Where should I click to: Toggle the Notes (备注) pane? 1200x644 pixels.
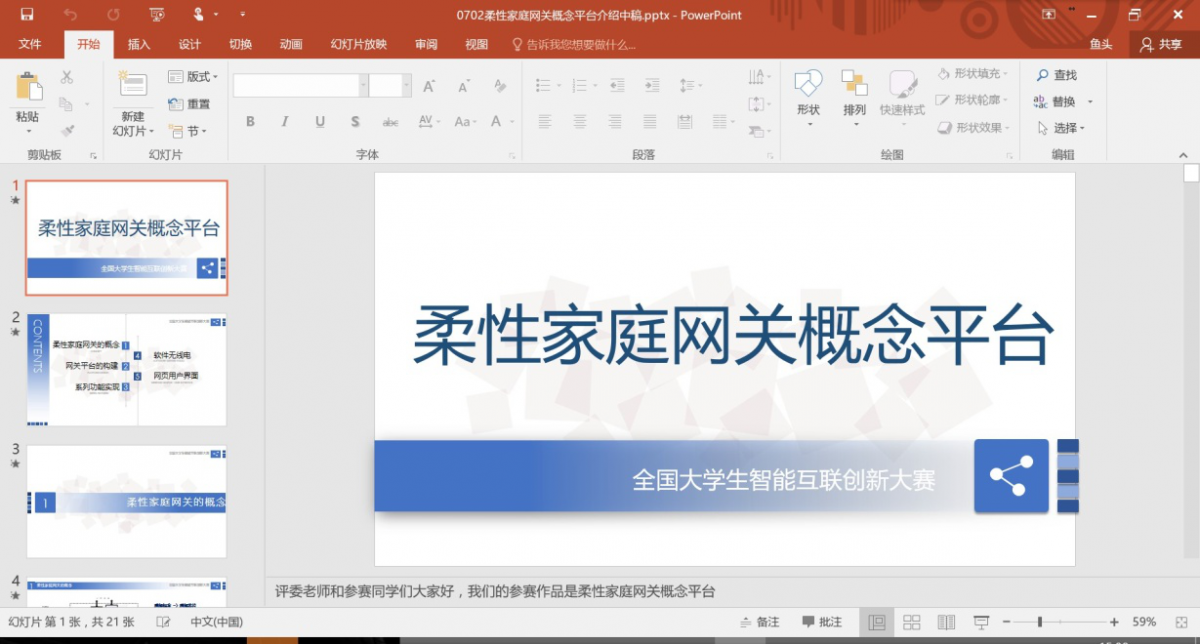click(x=757, y=622)
